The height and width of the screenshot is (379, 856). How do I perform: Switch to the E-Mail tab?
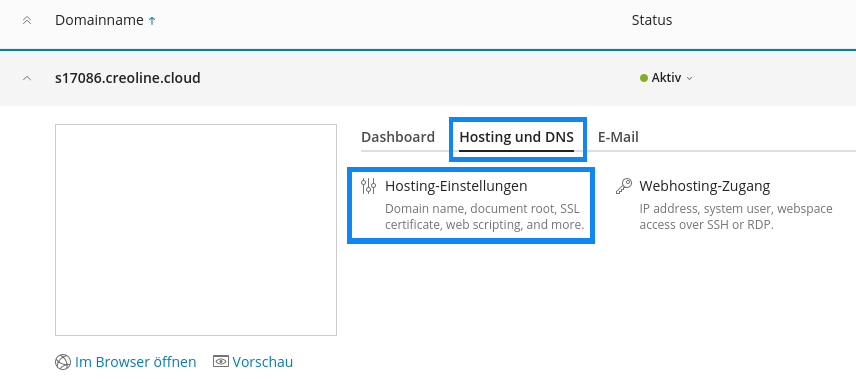click(618, 137)
